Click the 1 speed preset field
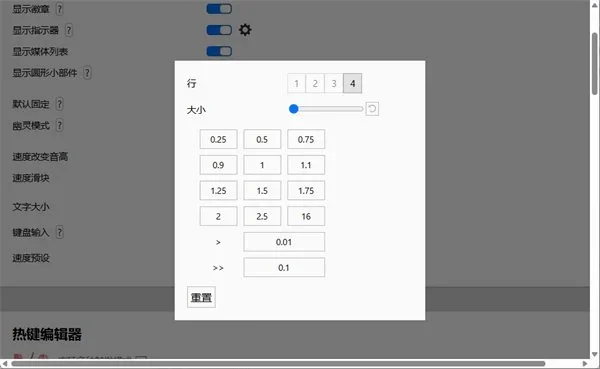This screenshot has height=369, width=600. (x=262, y=165)
